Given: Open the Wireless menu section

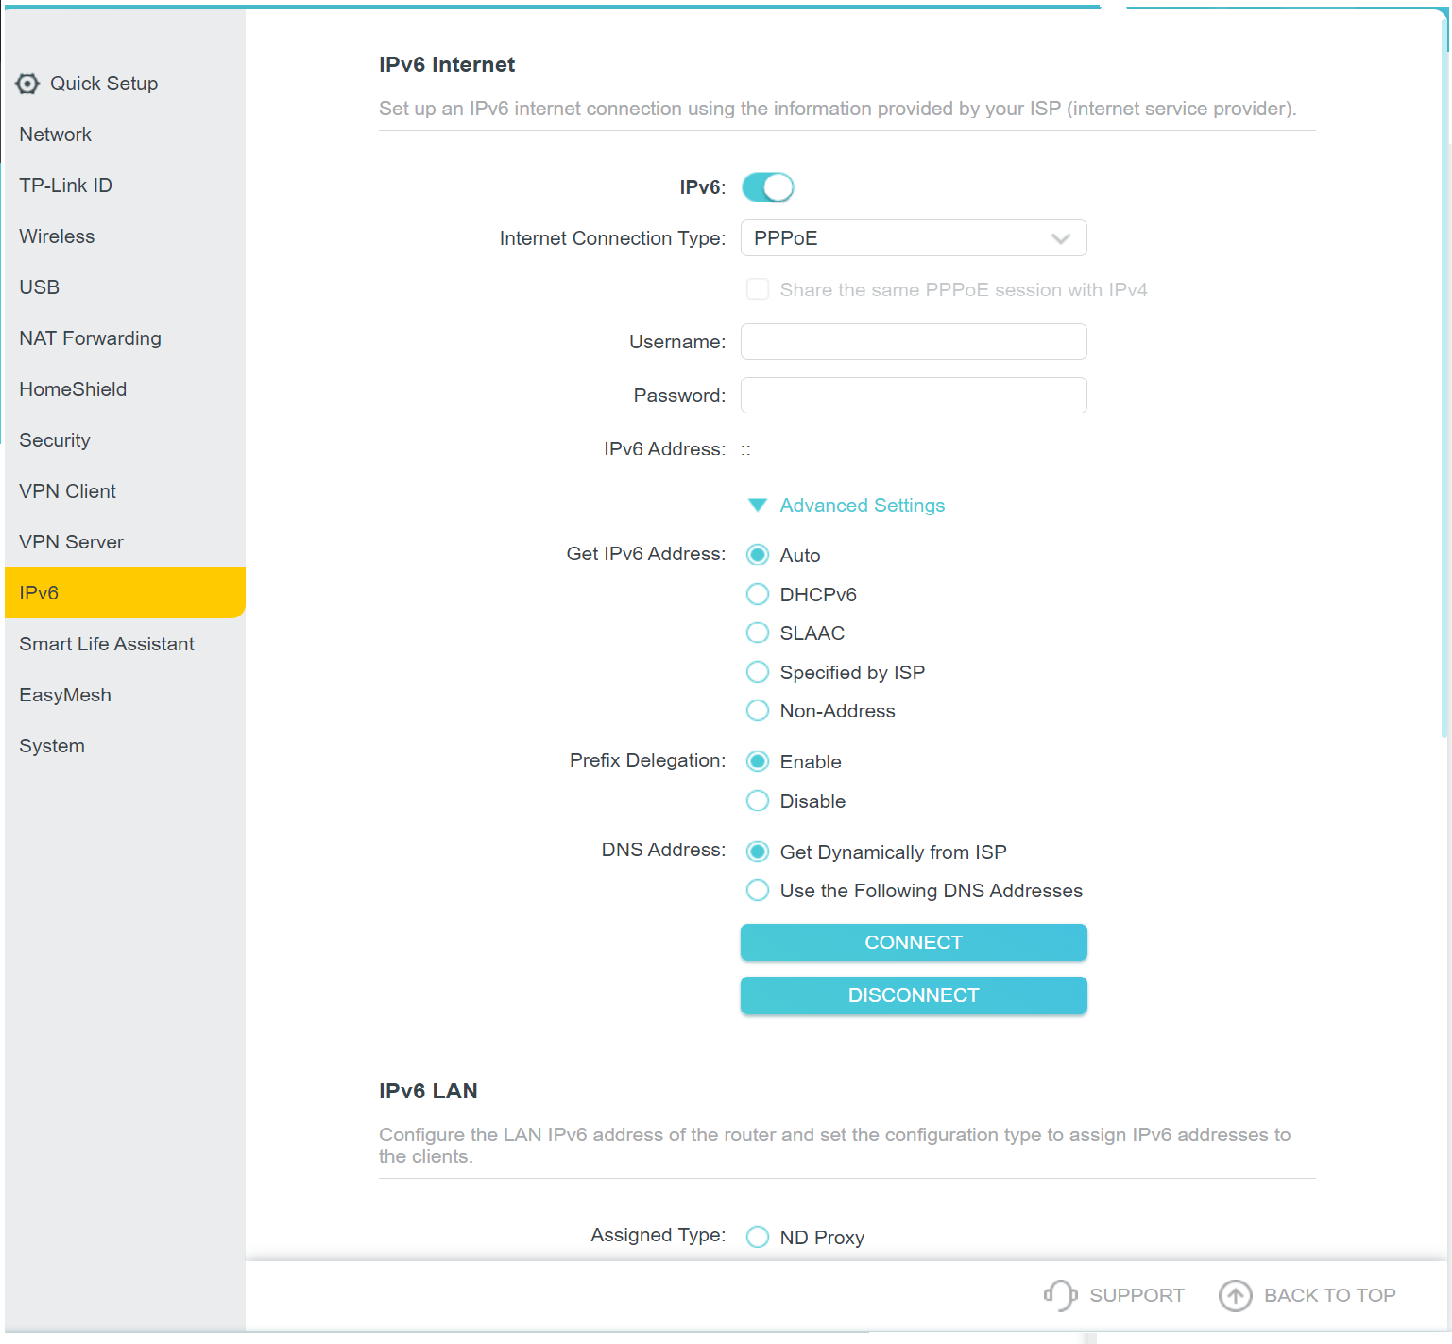Looking at the screenshot, I should (57, 237).
